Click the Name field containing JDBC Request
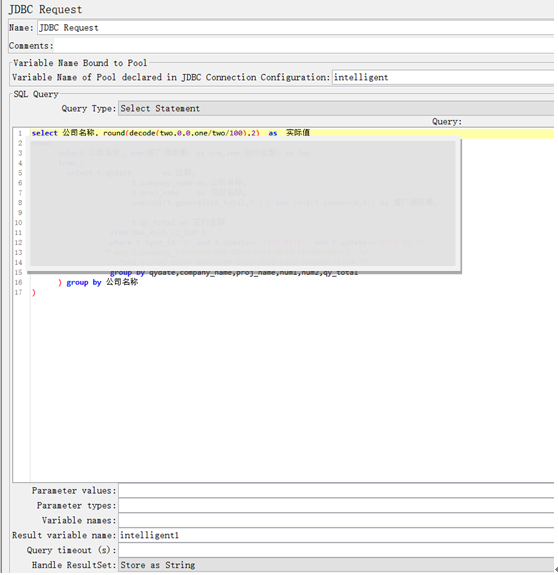This screenshot has height=575, width=558. pyautogui.click(x=295, y=28)
